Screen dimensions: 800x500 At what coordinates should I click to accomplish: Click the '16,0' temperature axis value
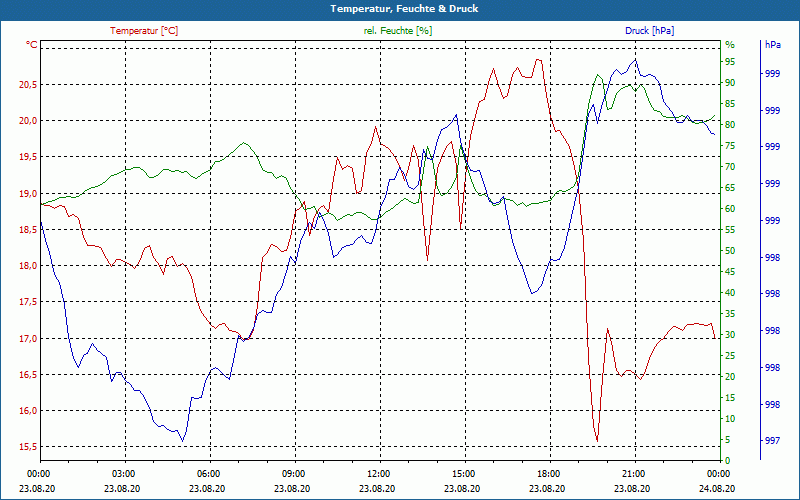pyautogui.click(x=28, y=411)
